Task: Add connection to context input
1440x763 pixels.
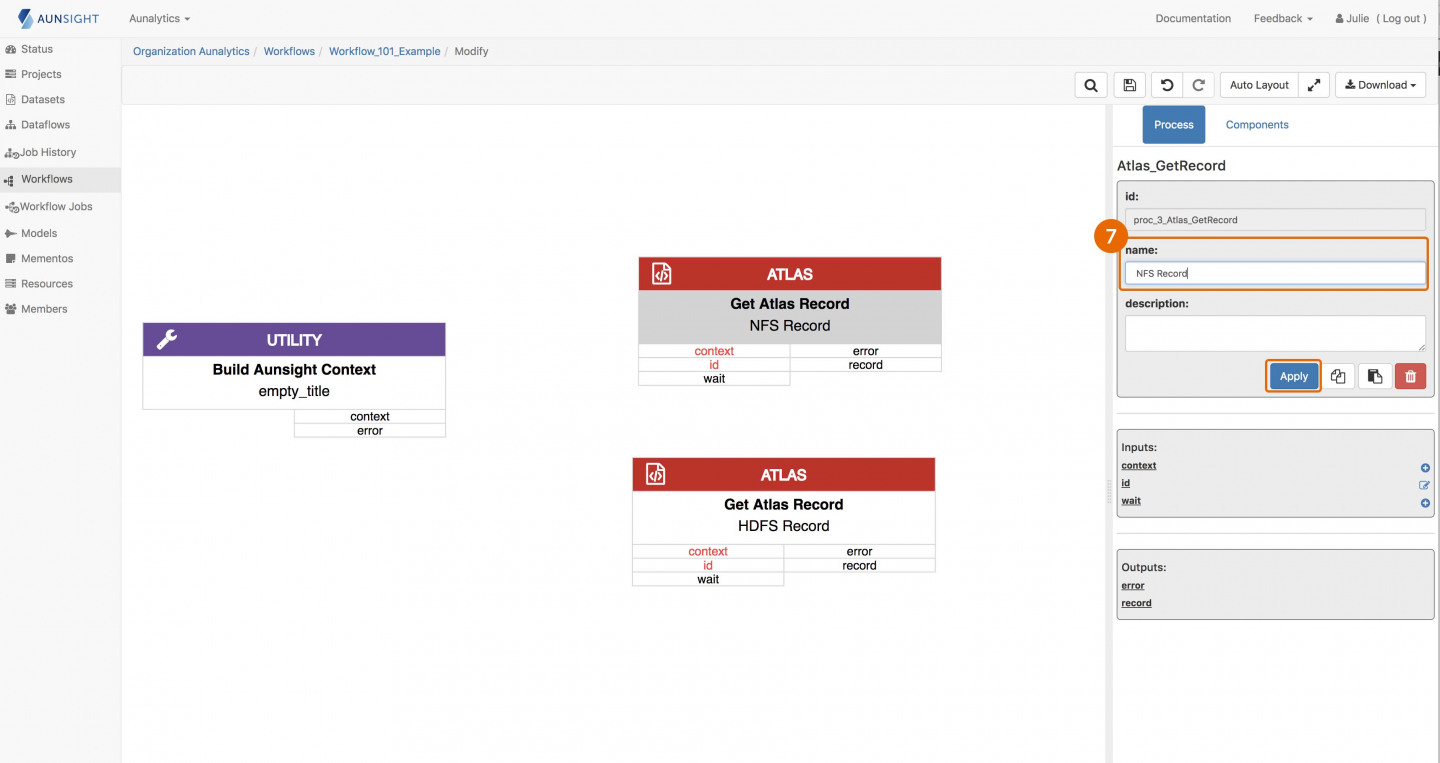Action: [1425, 467]
